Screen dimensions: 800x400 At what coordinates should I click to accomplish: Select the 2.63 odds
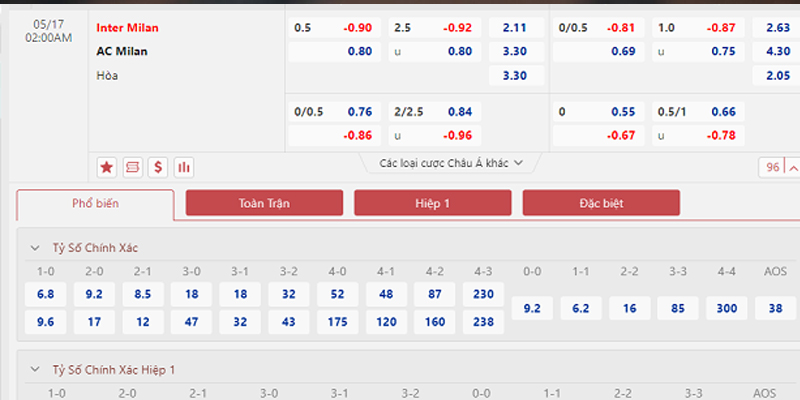pos(777,28)
